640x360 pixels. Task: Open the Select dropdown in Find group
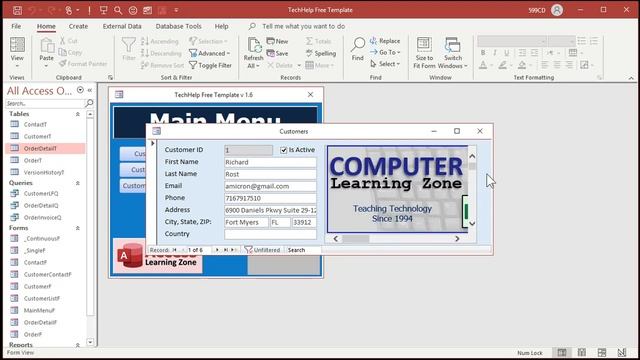tap(385, 64)
